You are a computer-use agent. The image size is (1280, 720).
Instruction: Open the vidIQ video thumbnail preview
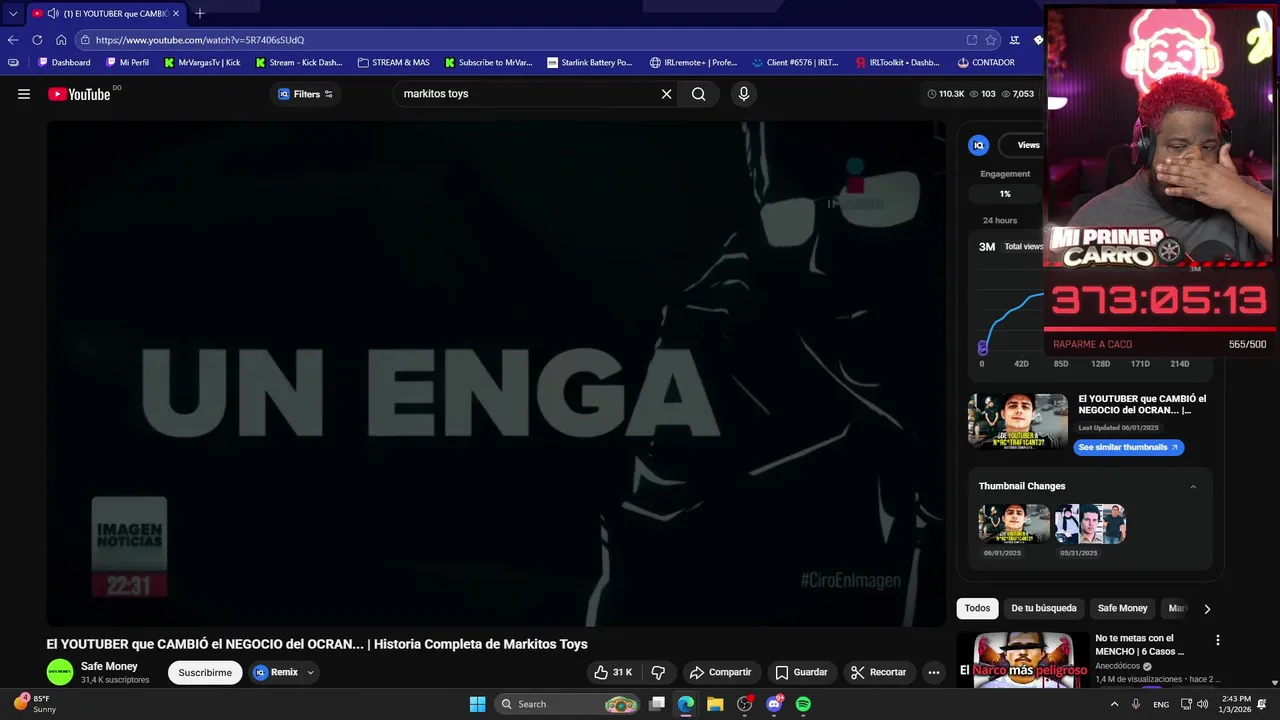point(1018,421)
